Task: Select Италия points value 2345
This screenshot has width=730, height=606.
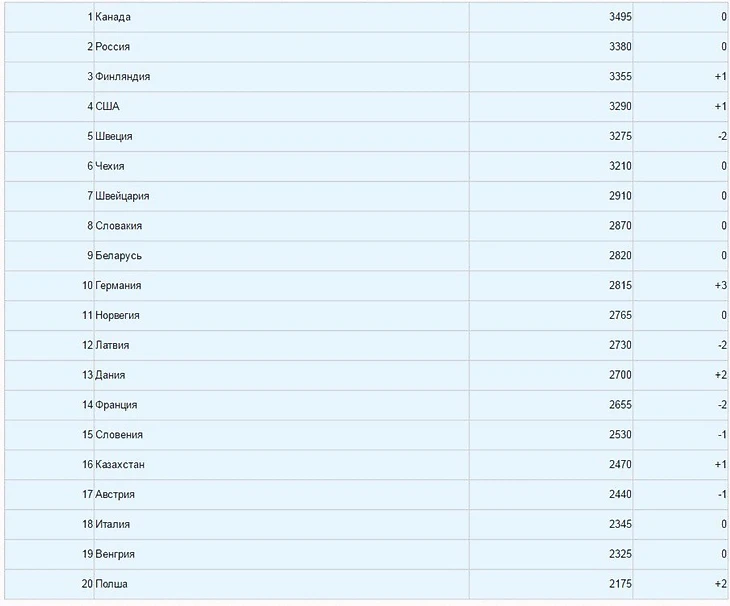Action: tap(620, 524)
